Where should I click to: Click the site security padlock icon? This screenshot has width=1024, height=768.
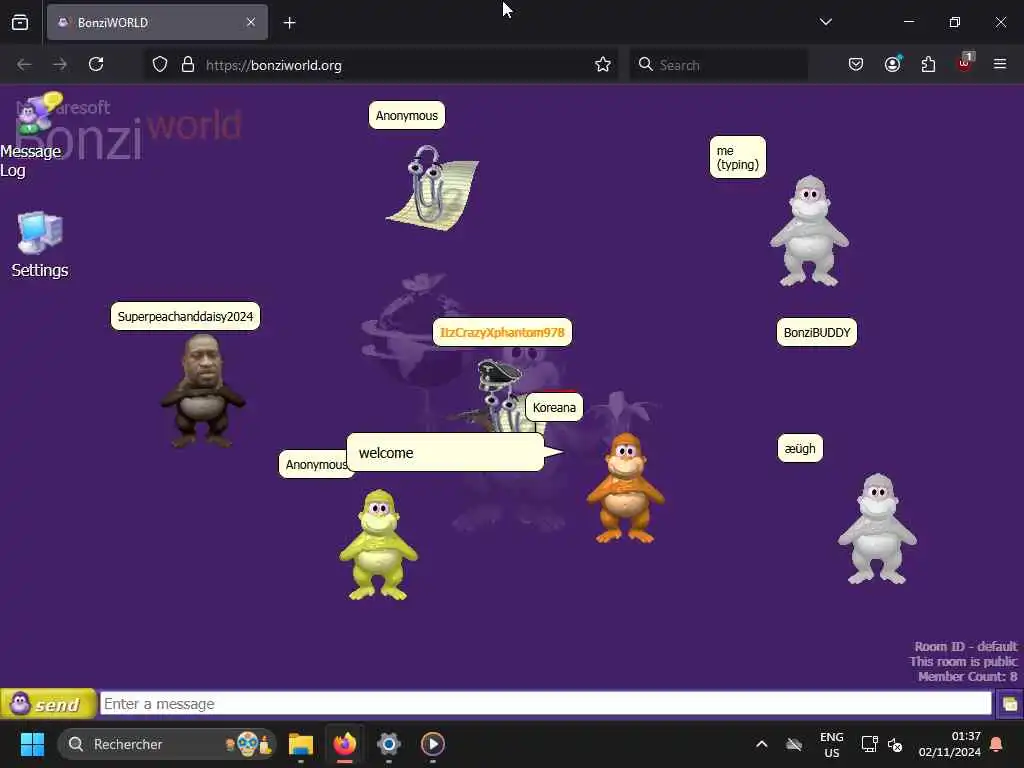point(188,65)
